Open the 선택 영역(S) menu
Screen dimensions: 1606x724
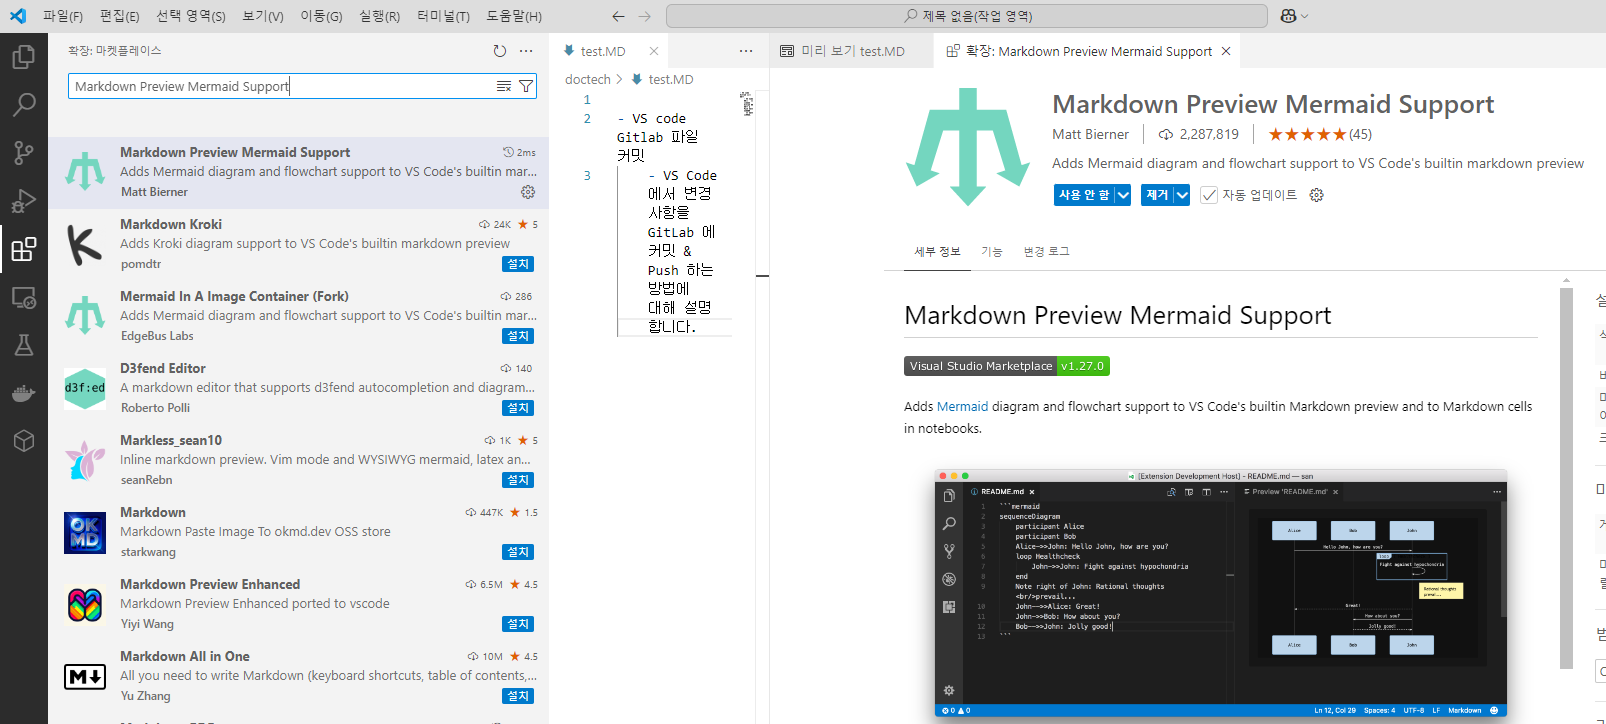coord(191,16)
